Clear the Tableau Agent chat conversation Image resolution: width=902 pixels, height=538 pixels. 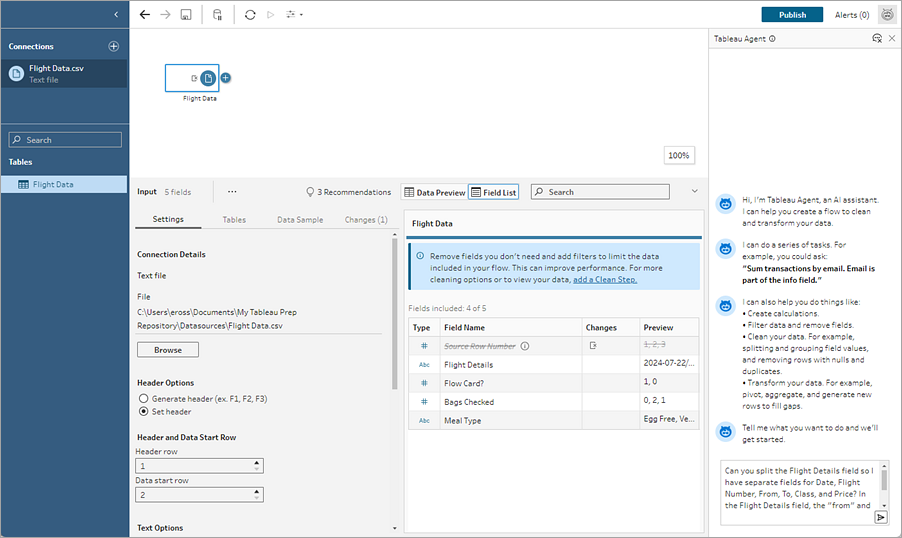click(877, 38)
